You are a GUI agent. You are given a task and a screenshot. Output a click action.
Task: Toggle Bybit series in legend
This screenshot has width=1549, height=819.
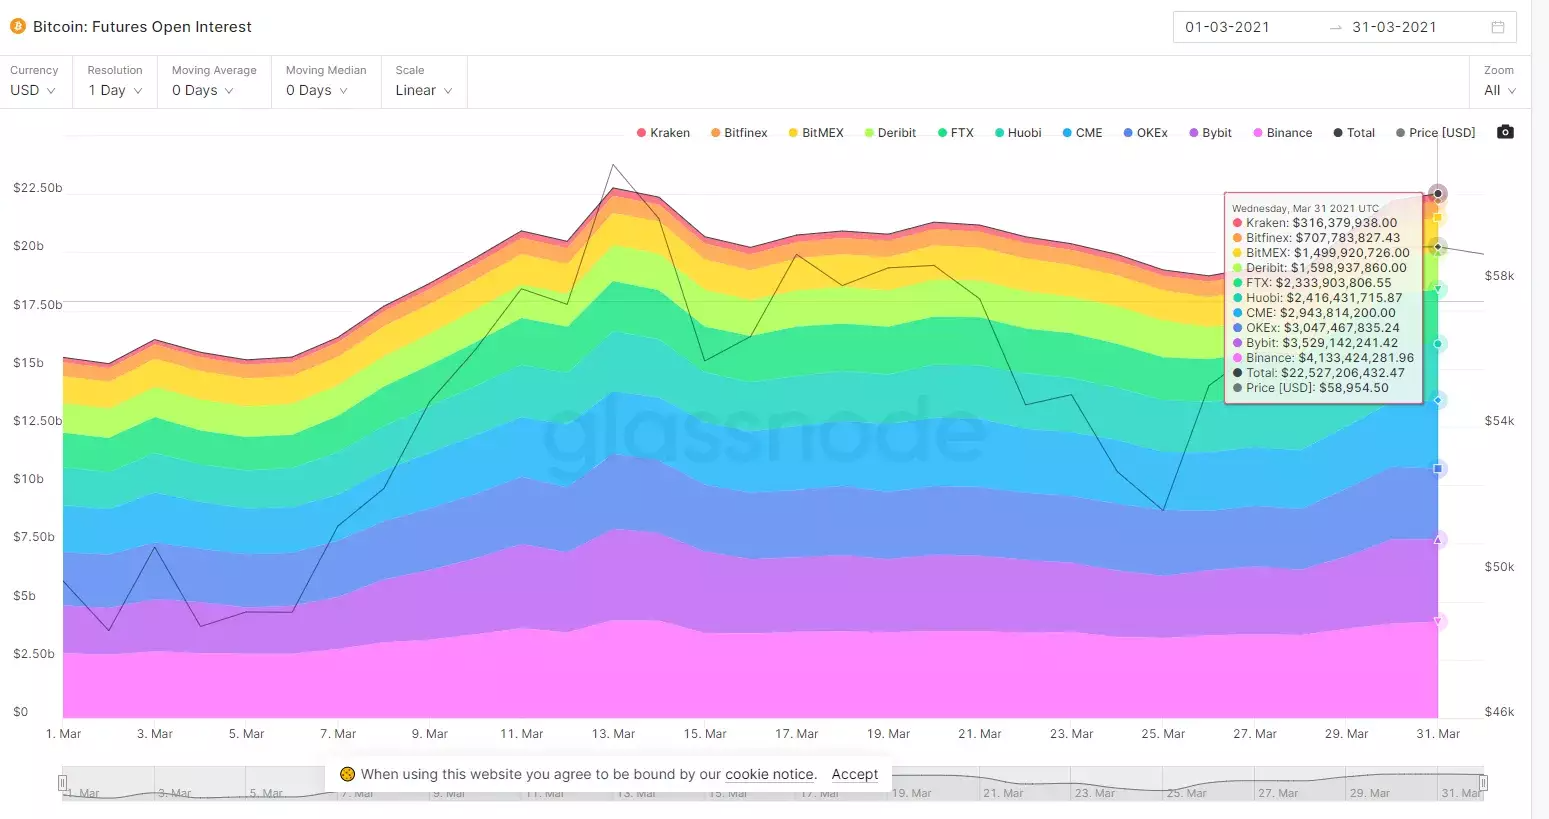(x=1210, y=133)
